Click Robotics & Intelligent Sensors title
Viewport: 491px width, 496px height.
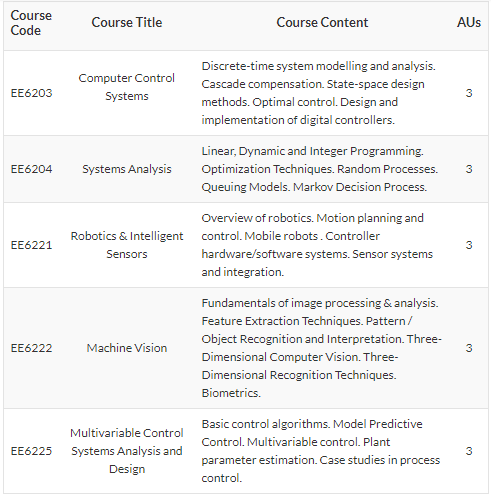point(127,245)
